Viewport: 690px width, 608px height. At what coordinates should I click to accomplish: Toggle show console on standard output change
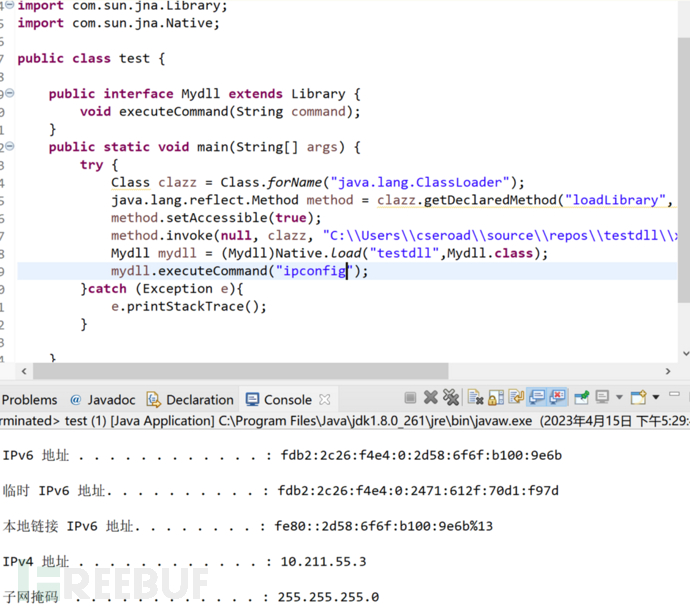click(537, 398)
